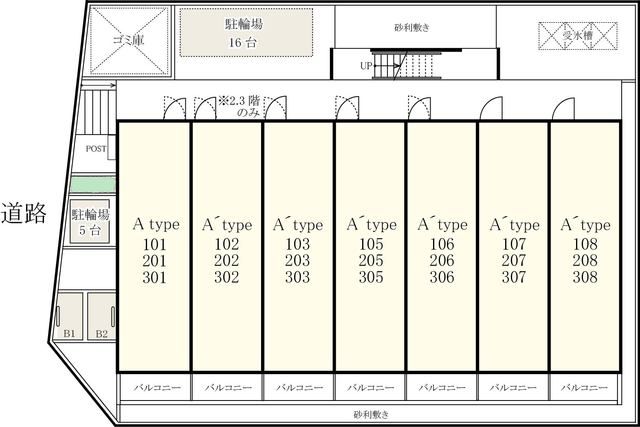Click the UP staircase symbol
This screenshot has width=640, height=427.
pyautogui.click(x=402, y=64)
